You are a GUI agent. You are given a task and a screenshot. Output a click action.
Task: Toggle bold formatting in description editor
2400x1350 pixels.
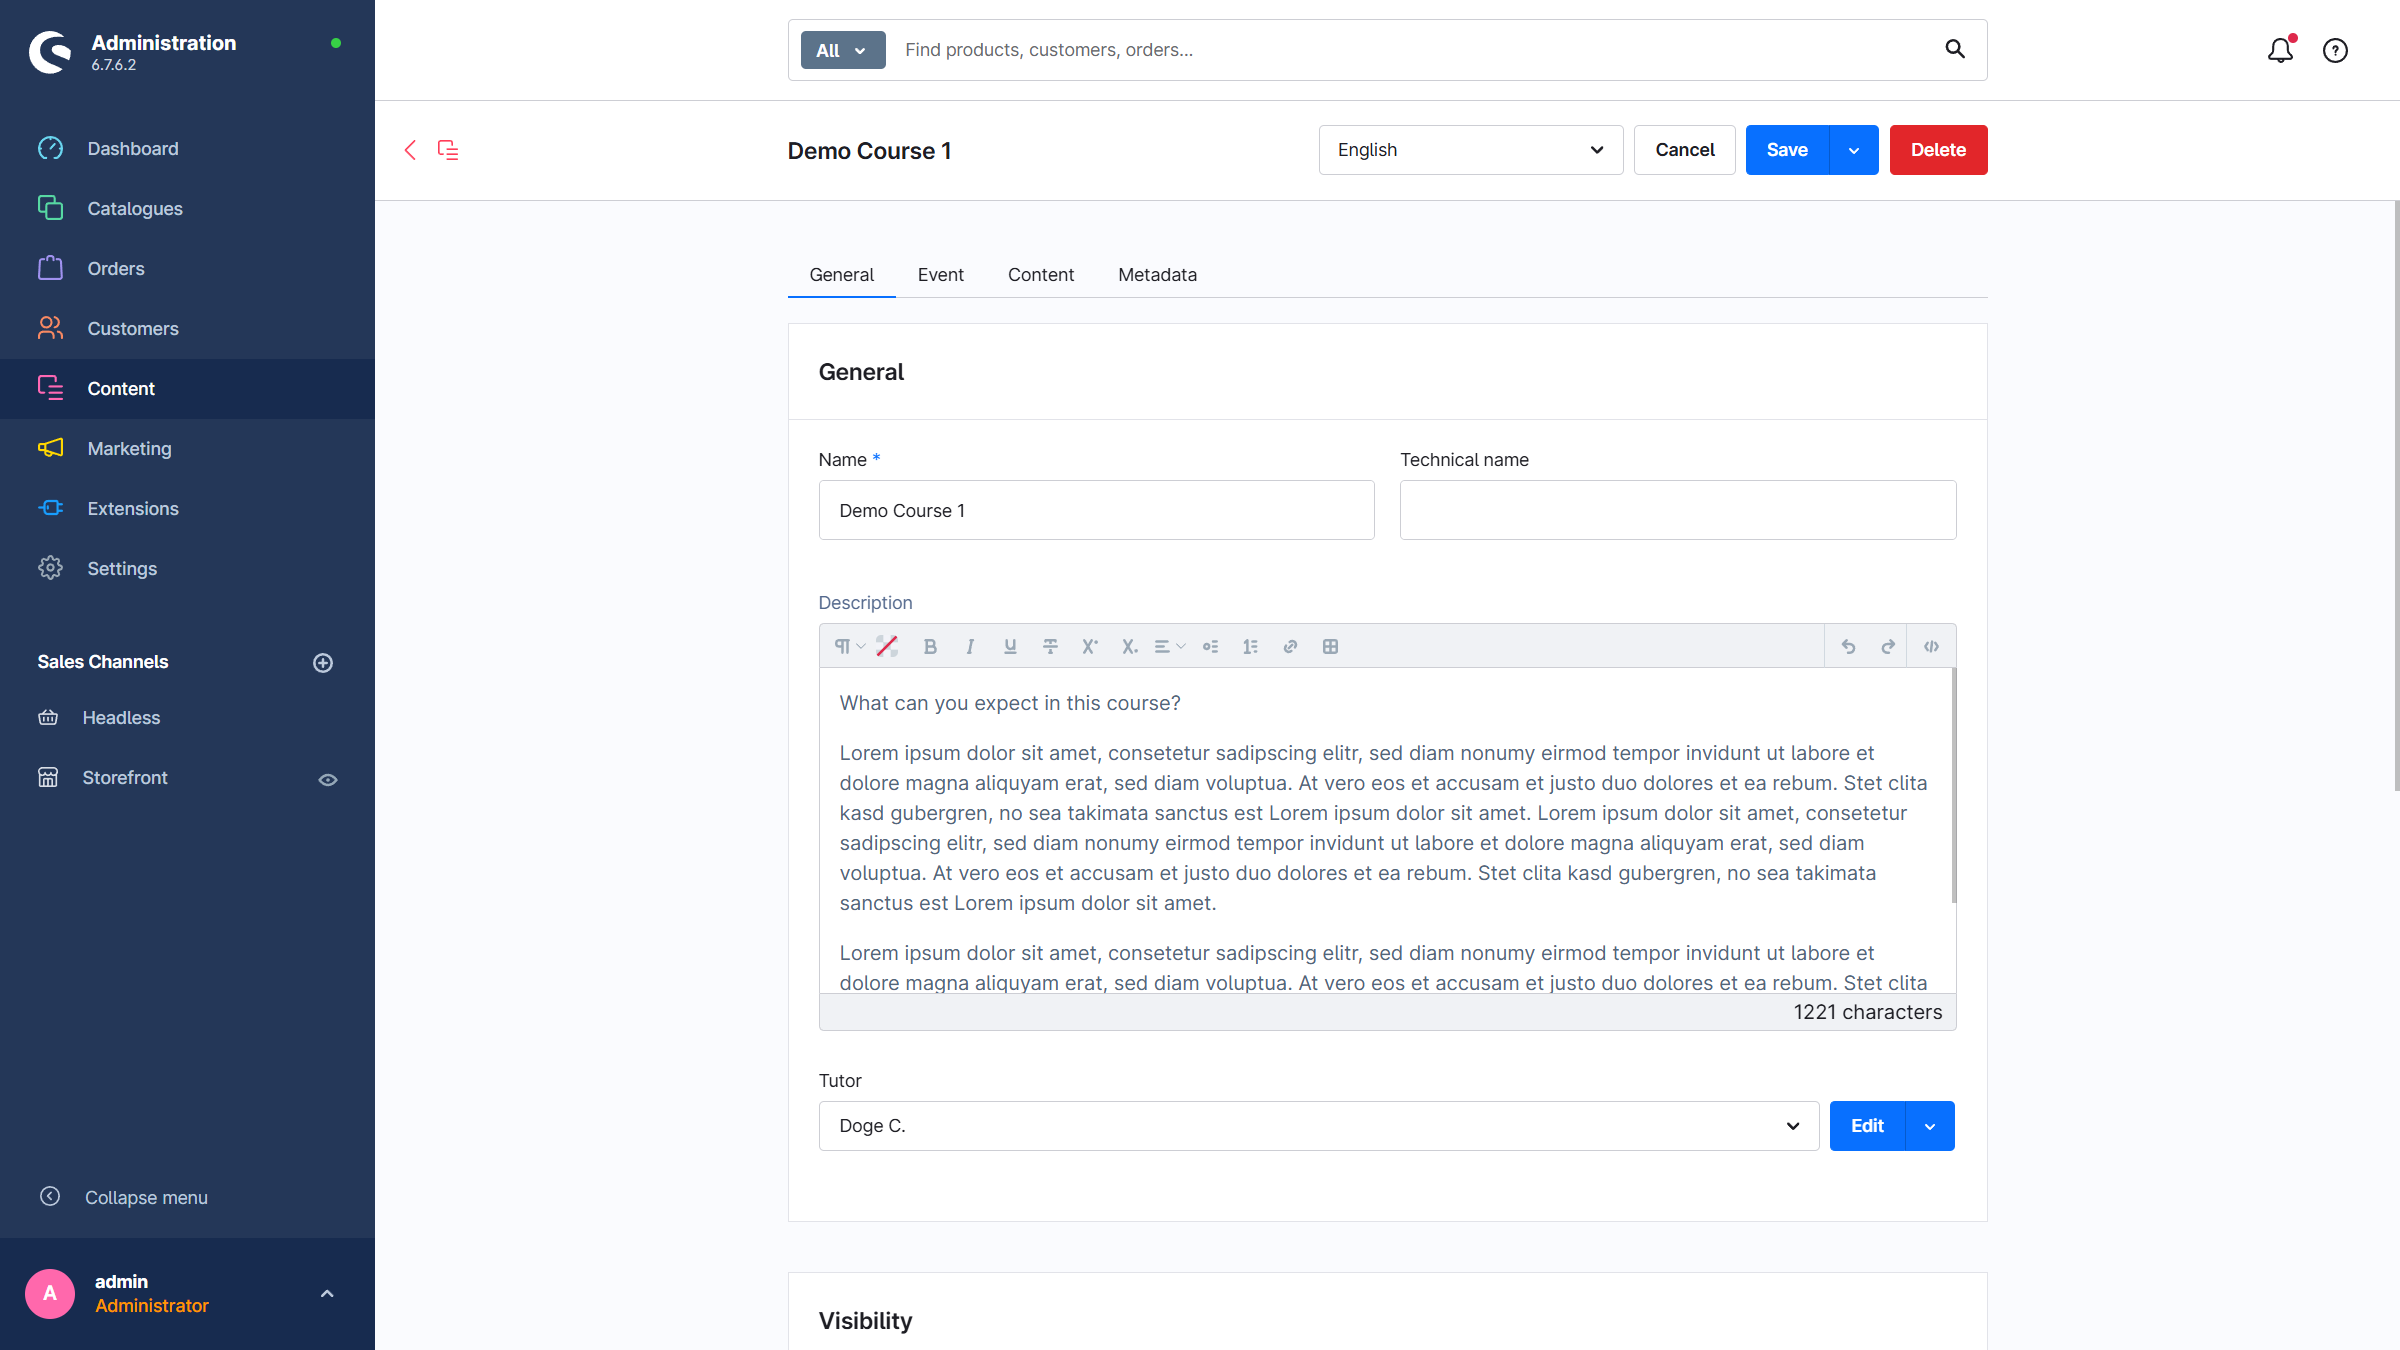point(930,647)
